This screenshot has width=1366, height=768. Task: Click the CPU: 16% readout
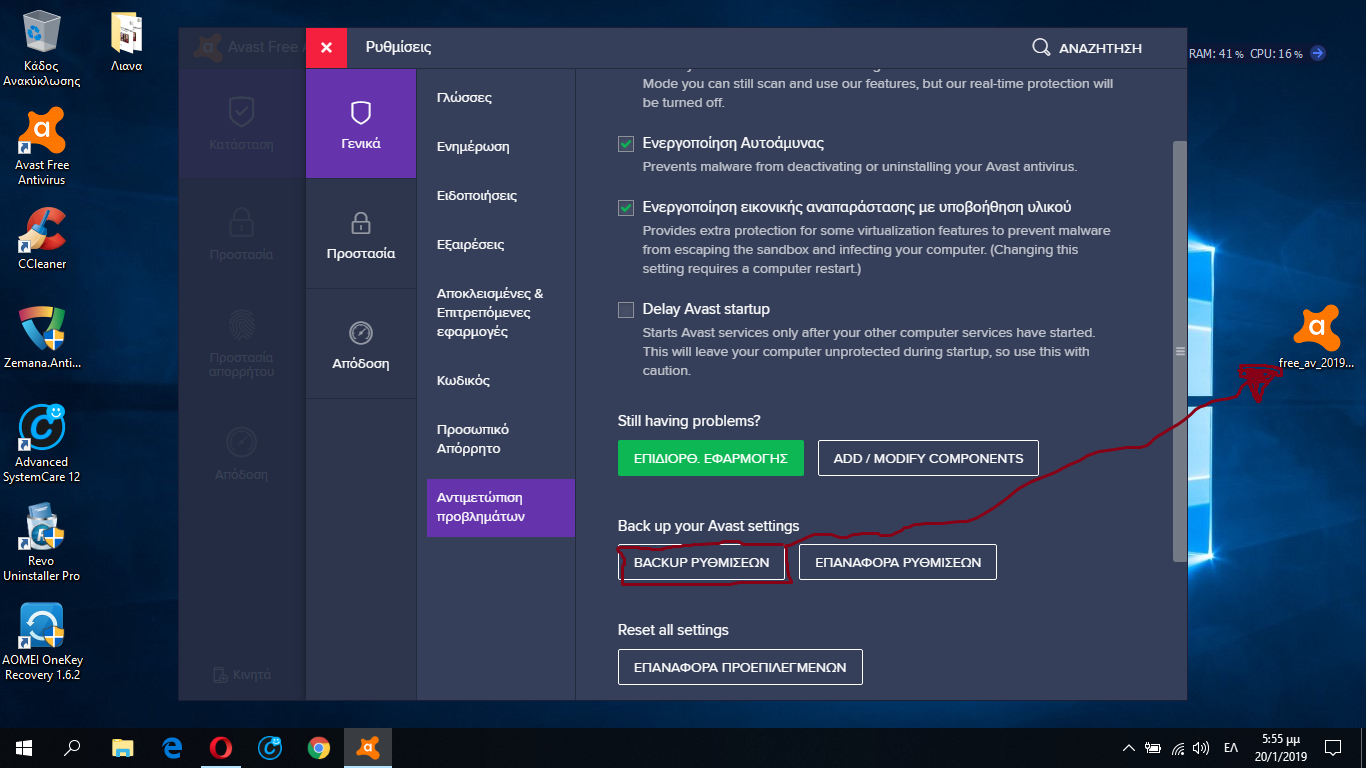coord(1276,54)
